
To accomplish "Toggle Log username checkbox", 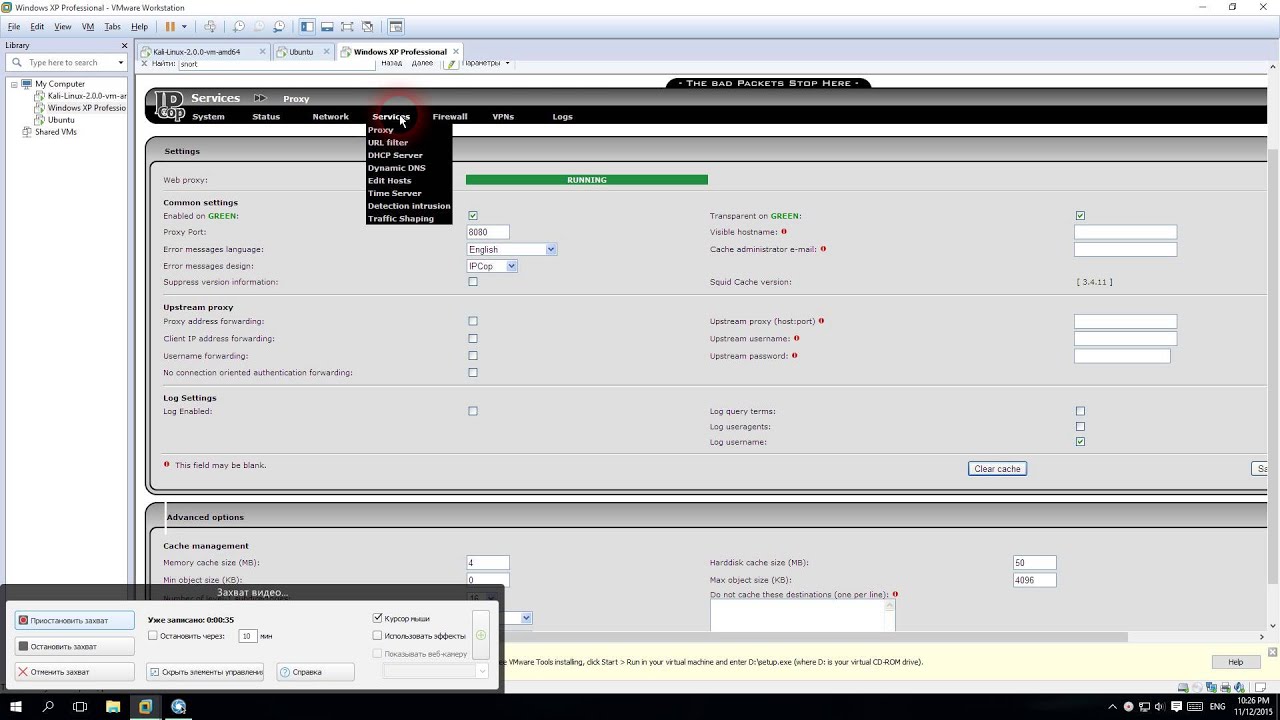I will click(1080, 442).
